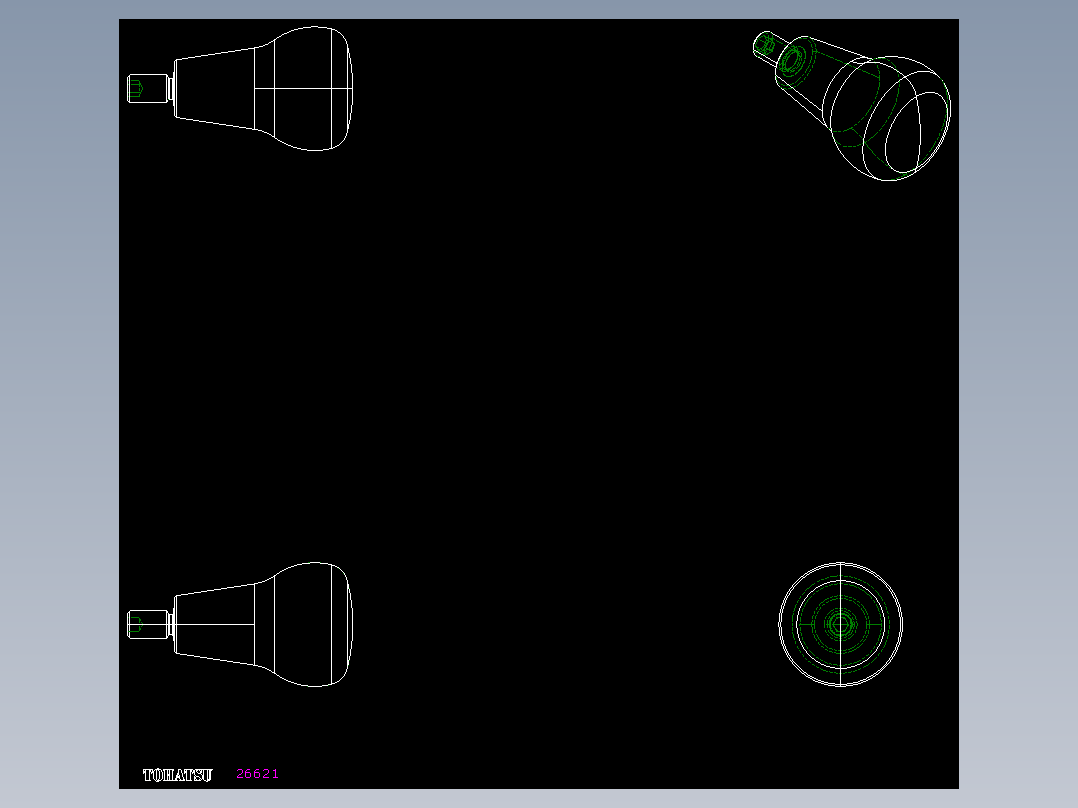
Task: Click the magenta part number 26621
Action: 257,774
